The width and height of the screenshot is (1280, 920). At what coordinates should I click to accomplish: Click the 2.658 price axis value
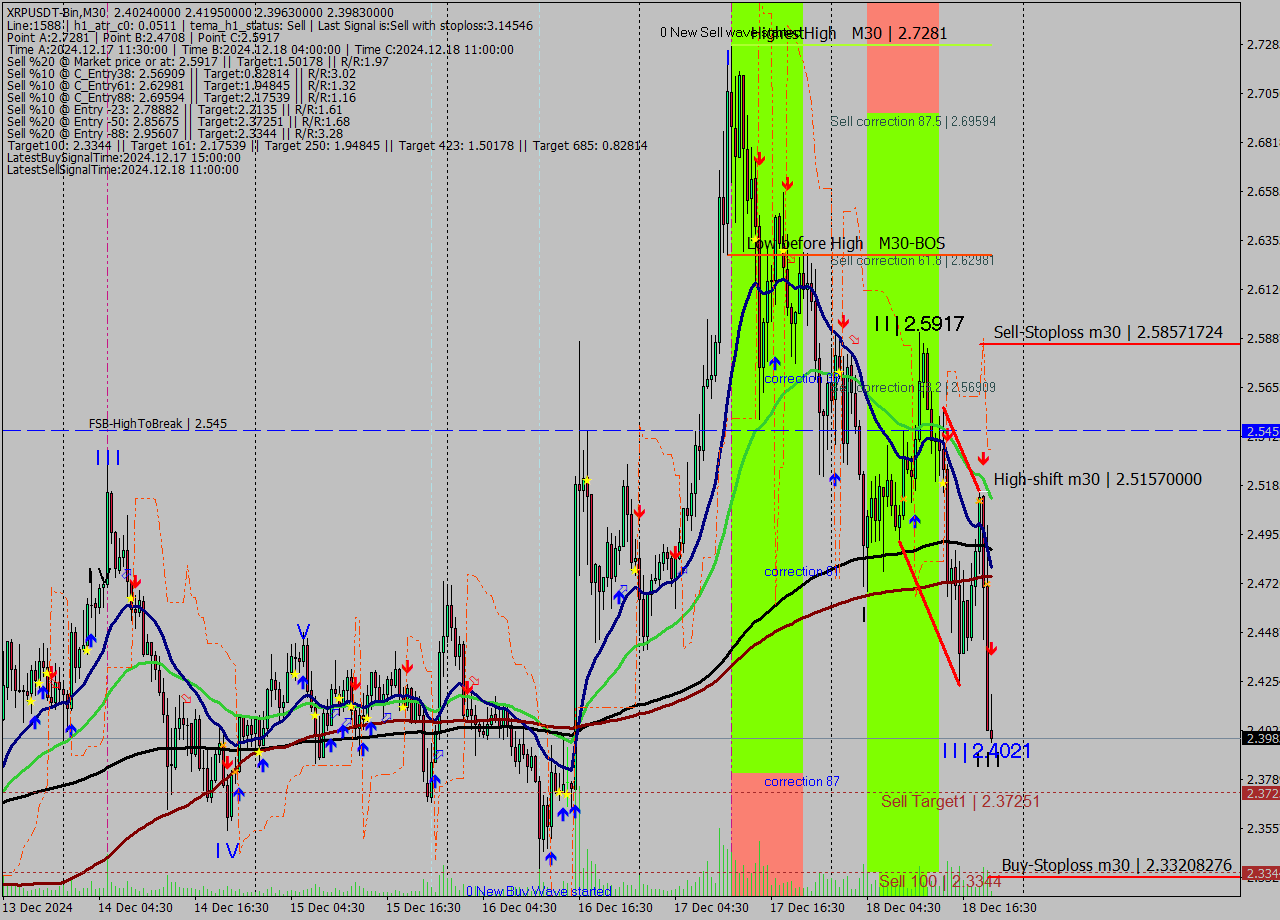point(1262,191)
